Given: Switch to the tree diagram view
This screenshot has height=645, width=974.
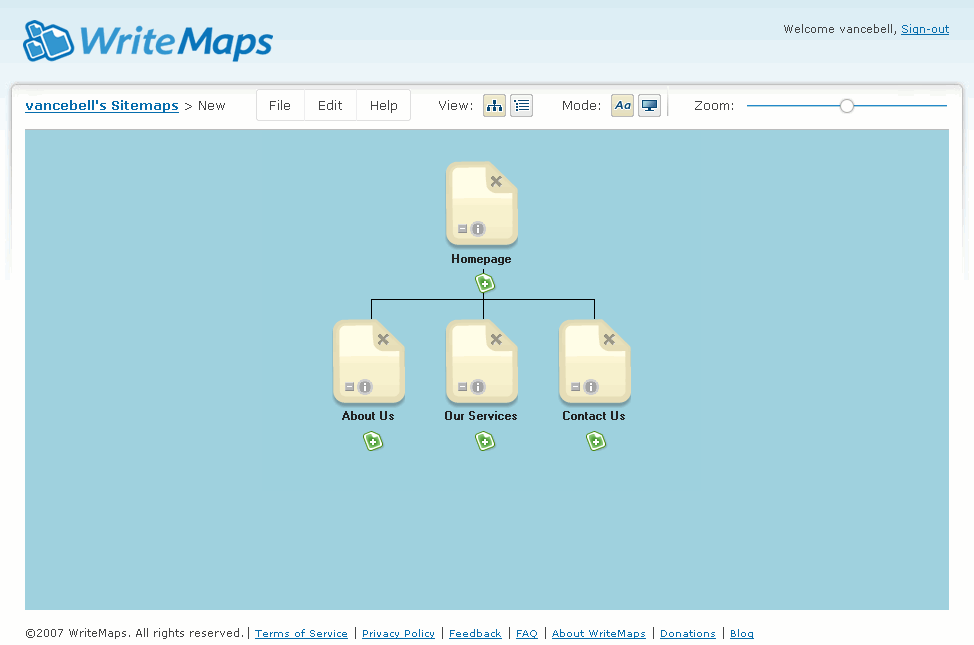Looking at the screenshot, I should coord(494,106).
